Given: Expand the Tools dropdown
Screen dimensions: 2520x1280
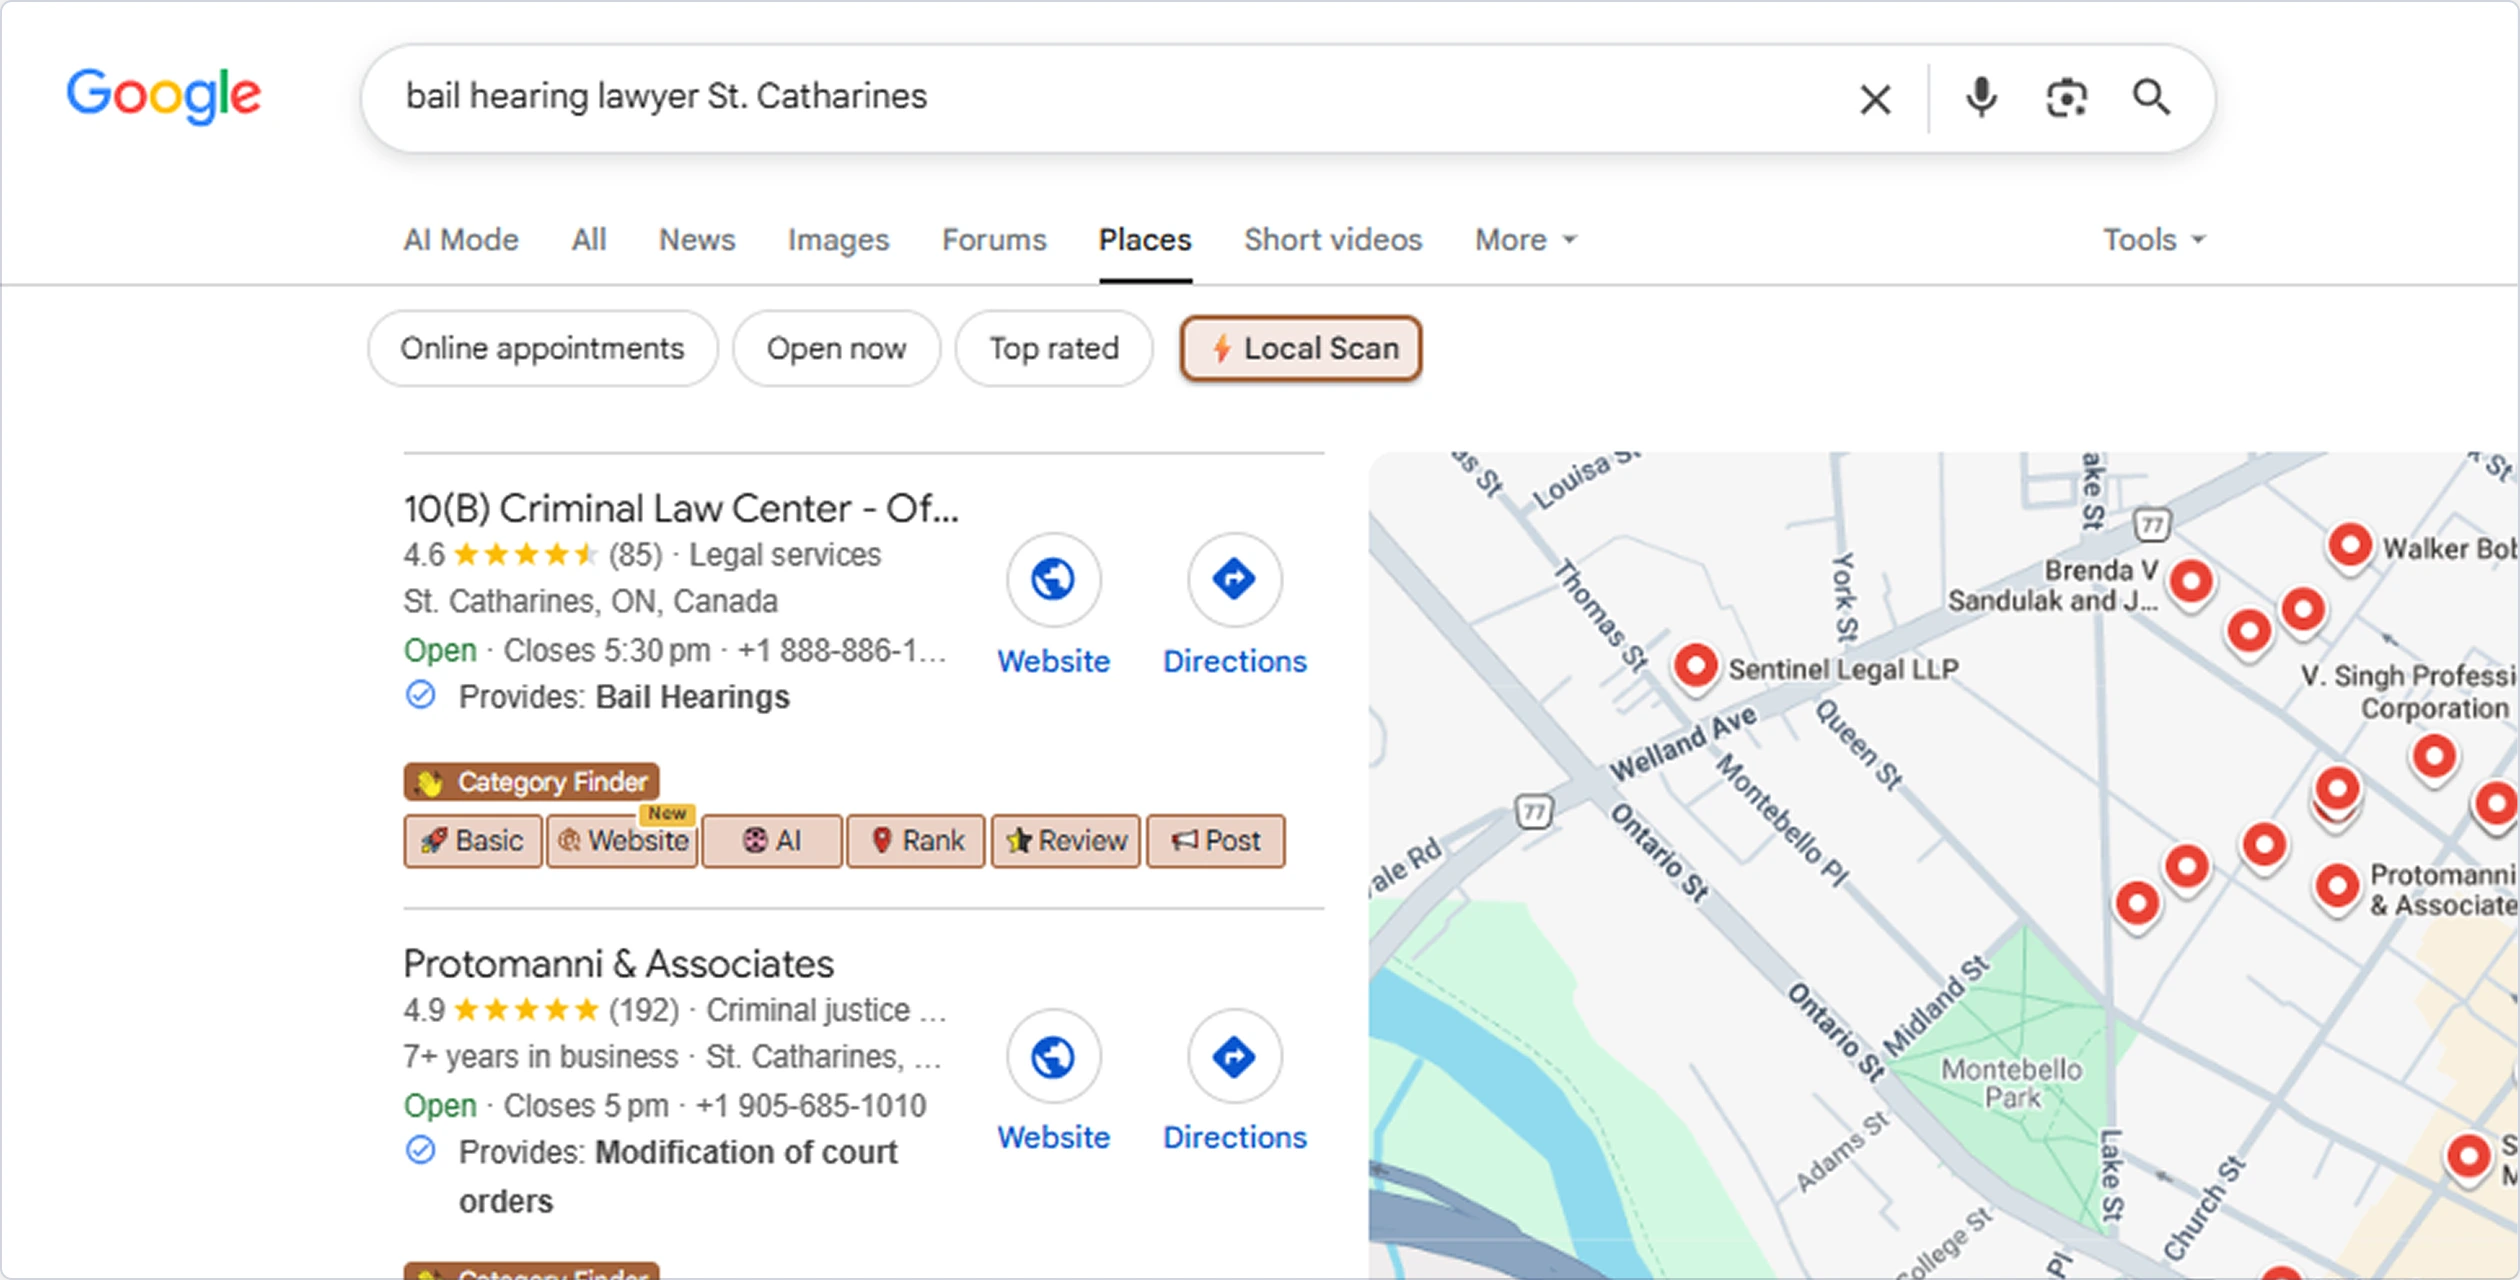Looking at the screenshot, I should 2154,240.
